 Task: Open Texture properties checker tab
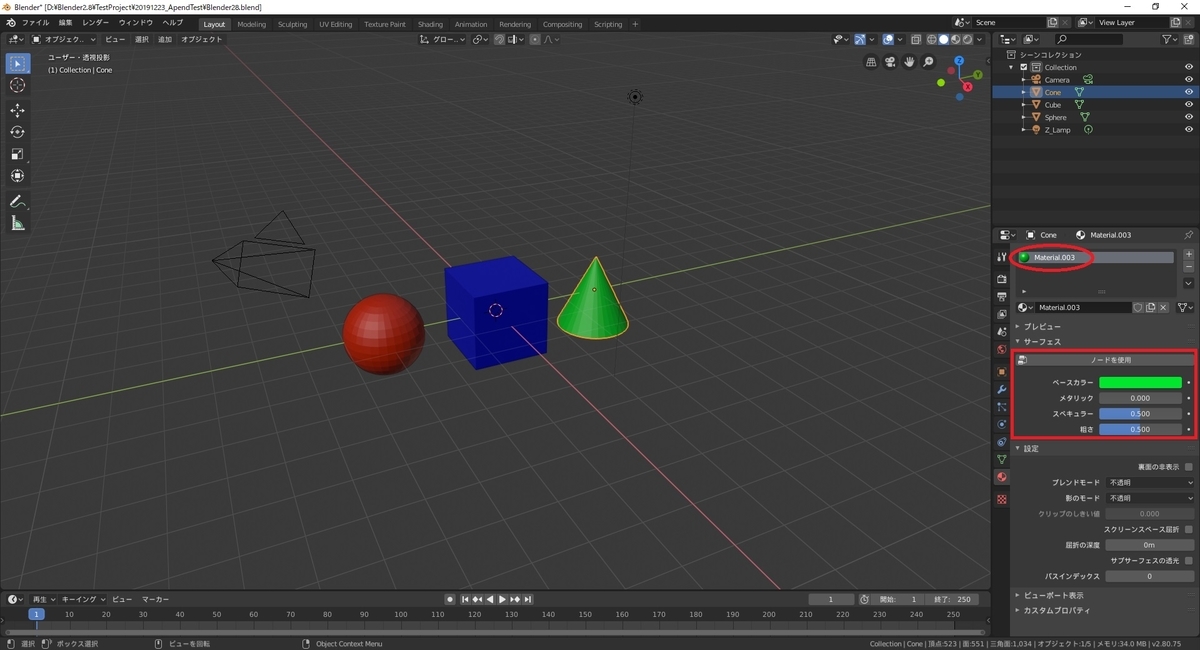(x=1002, y=499)
